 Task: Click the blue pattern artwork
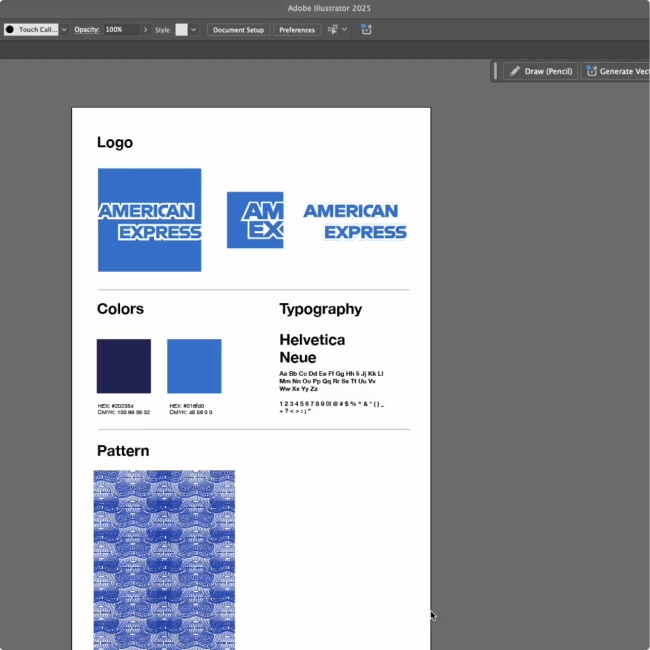tap(164, 558)
